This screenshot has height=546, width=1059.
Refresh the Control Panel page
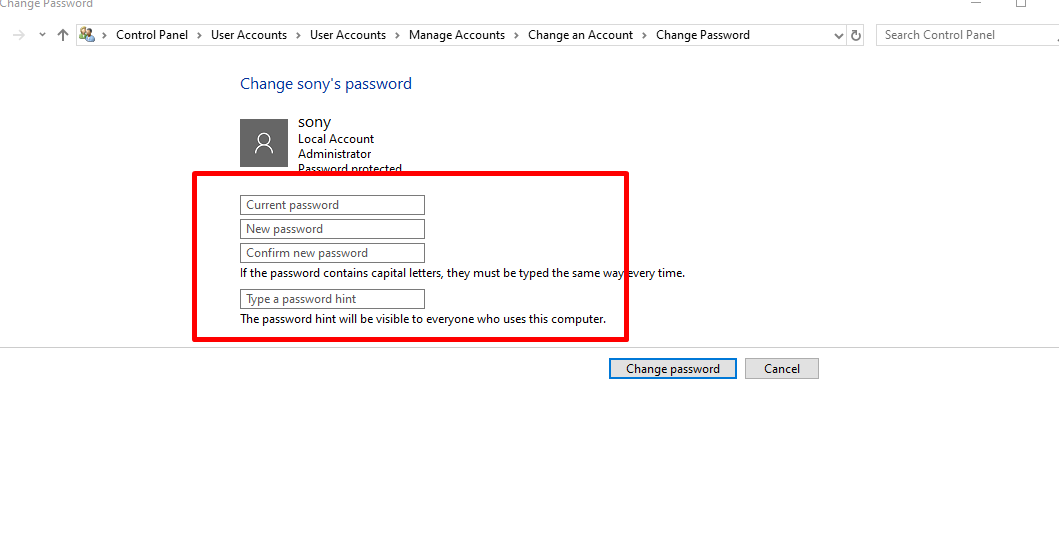click(856, 35)
